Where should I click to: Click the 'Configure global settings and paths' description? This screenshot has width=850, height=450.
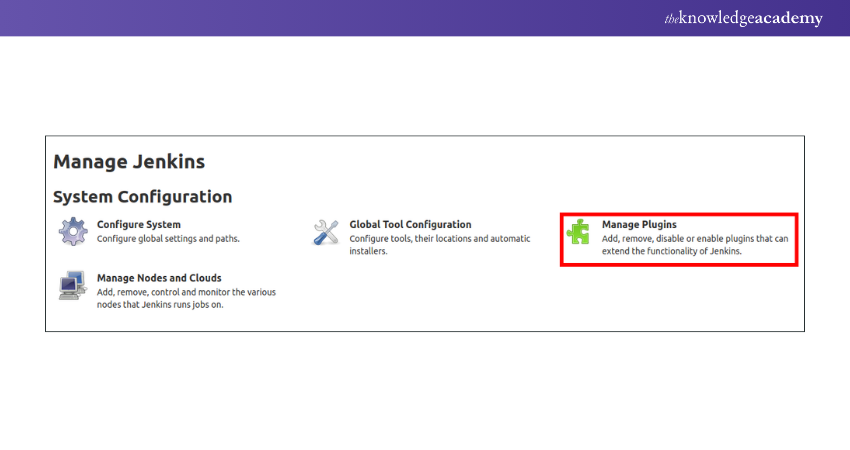click(x=168, y=239)
